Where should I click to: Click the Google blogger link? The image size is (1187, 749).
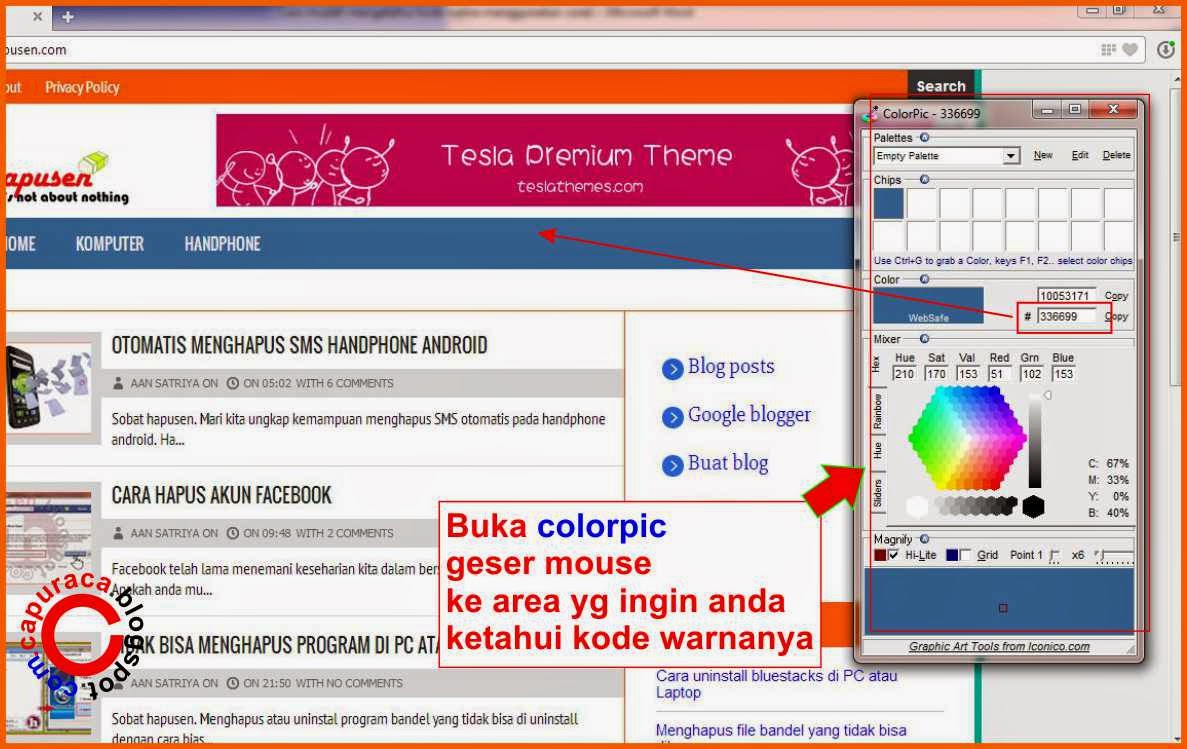(x=749, y=415)
